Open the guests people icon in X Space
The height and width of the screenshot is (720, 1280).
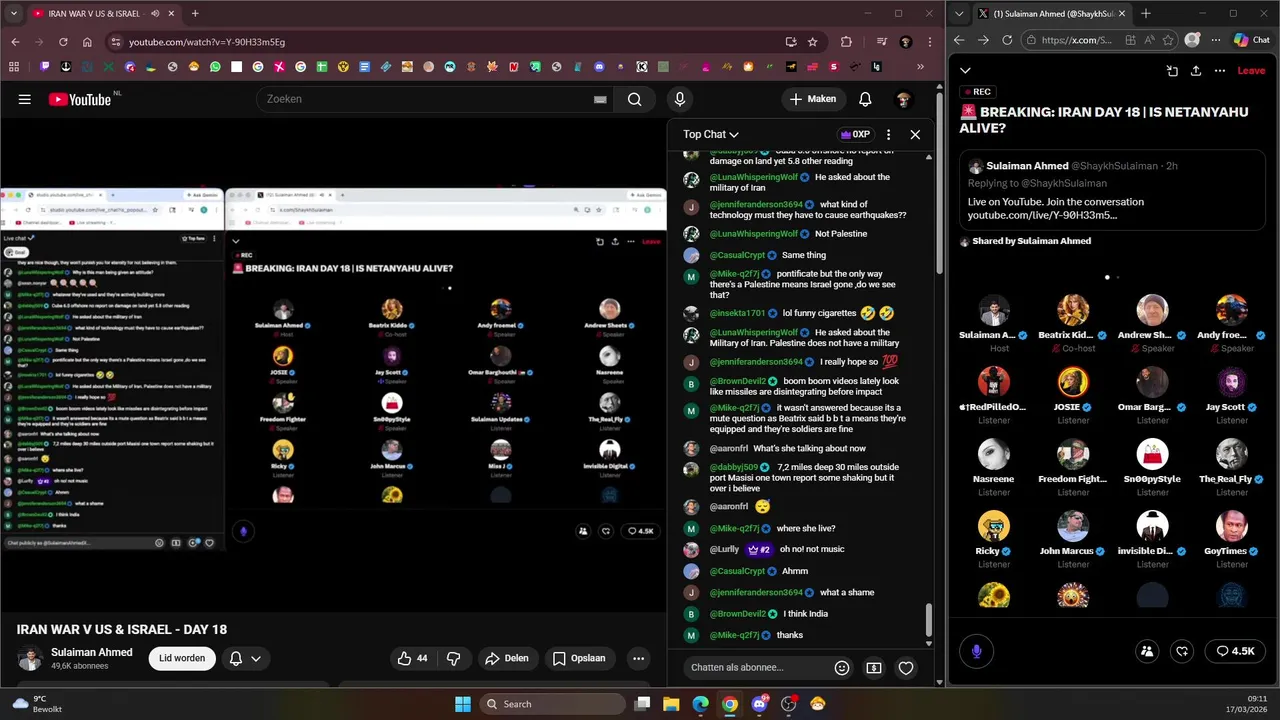pyautogui.click(x=1147, y=651)
